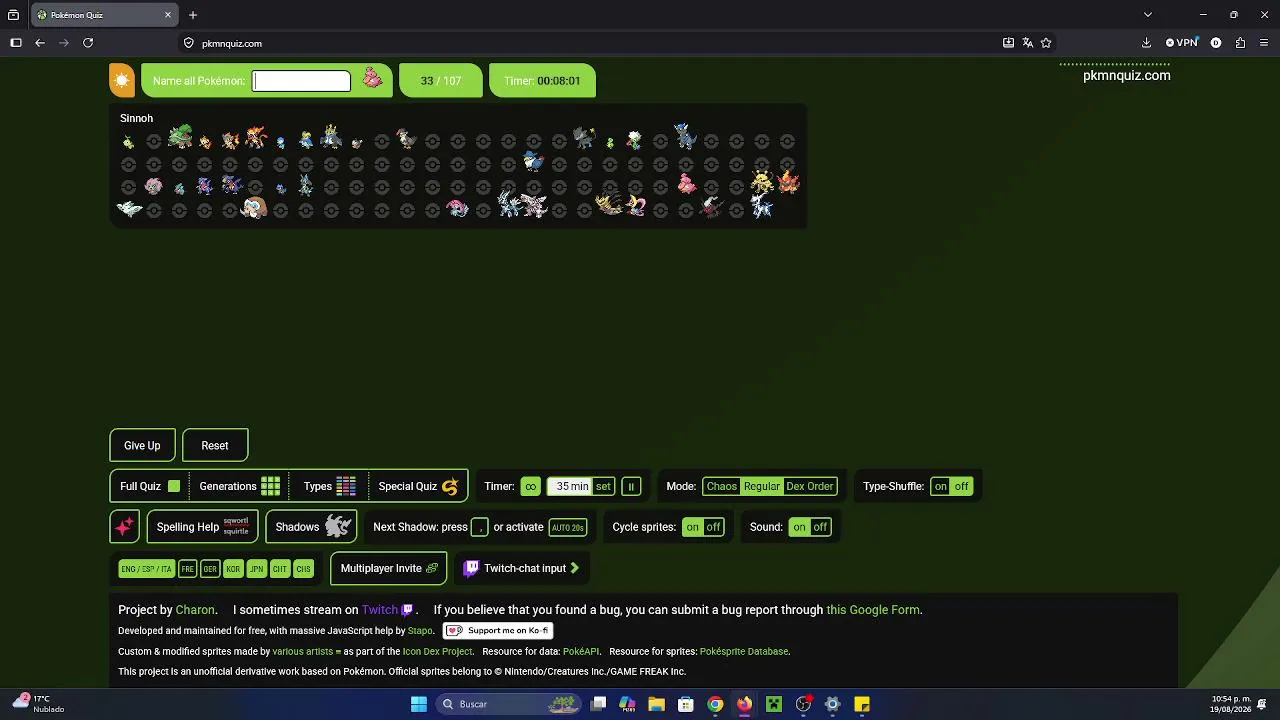1280x720 pixels.
Task: Turn Cycle sprites on
Action: tap(693, 527)
